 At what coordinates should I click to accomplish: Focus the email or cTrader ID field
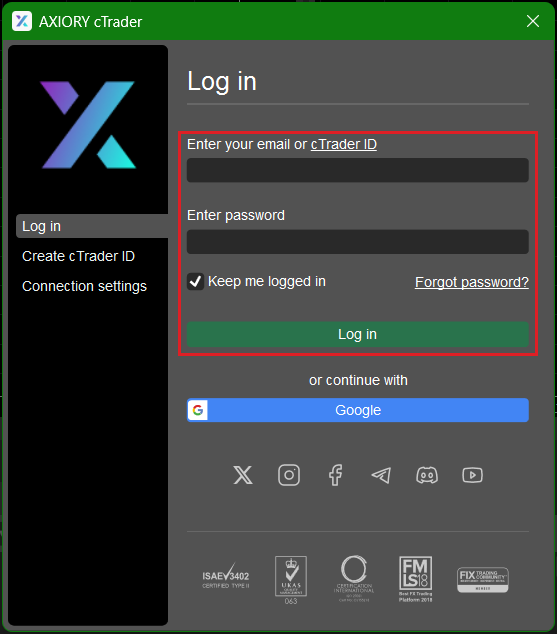point(358,170)
